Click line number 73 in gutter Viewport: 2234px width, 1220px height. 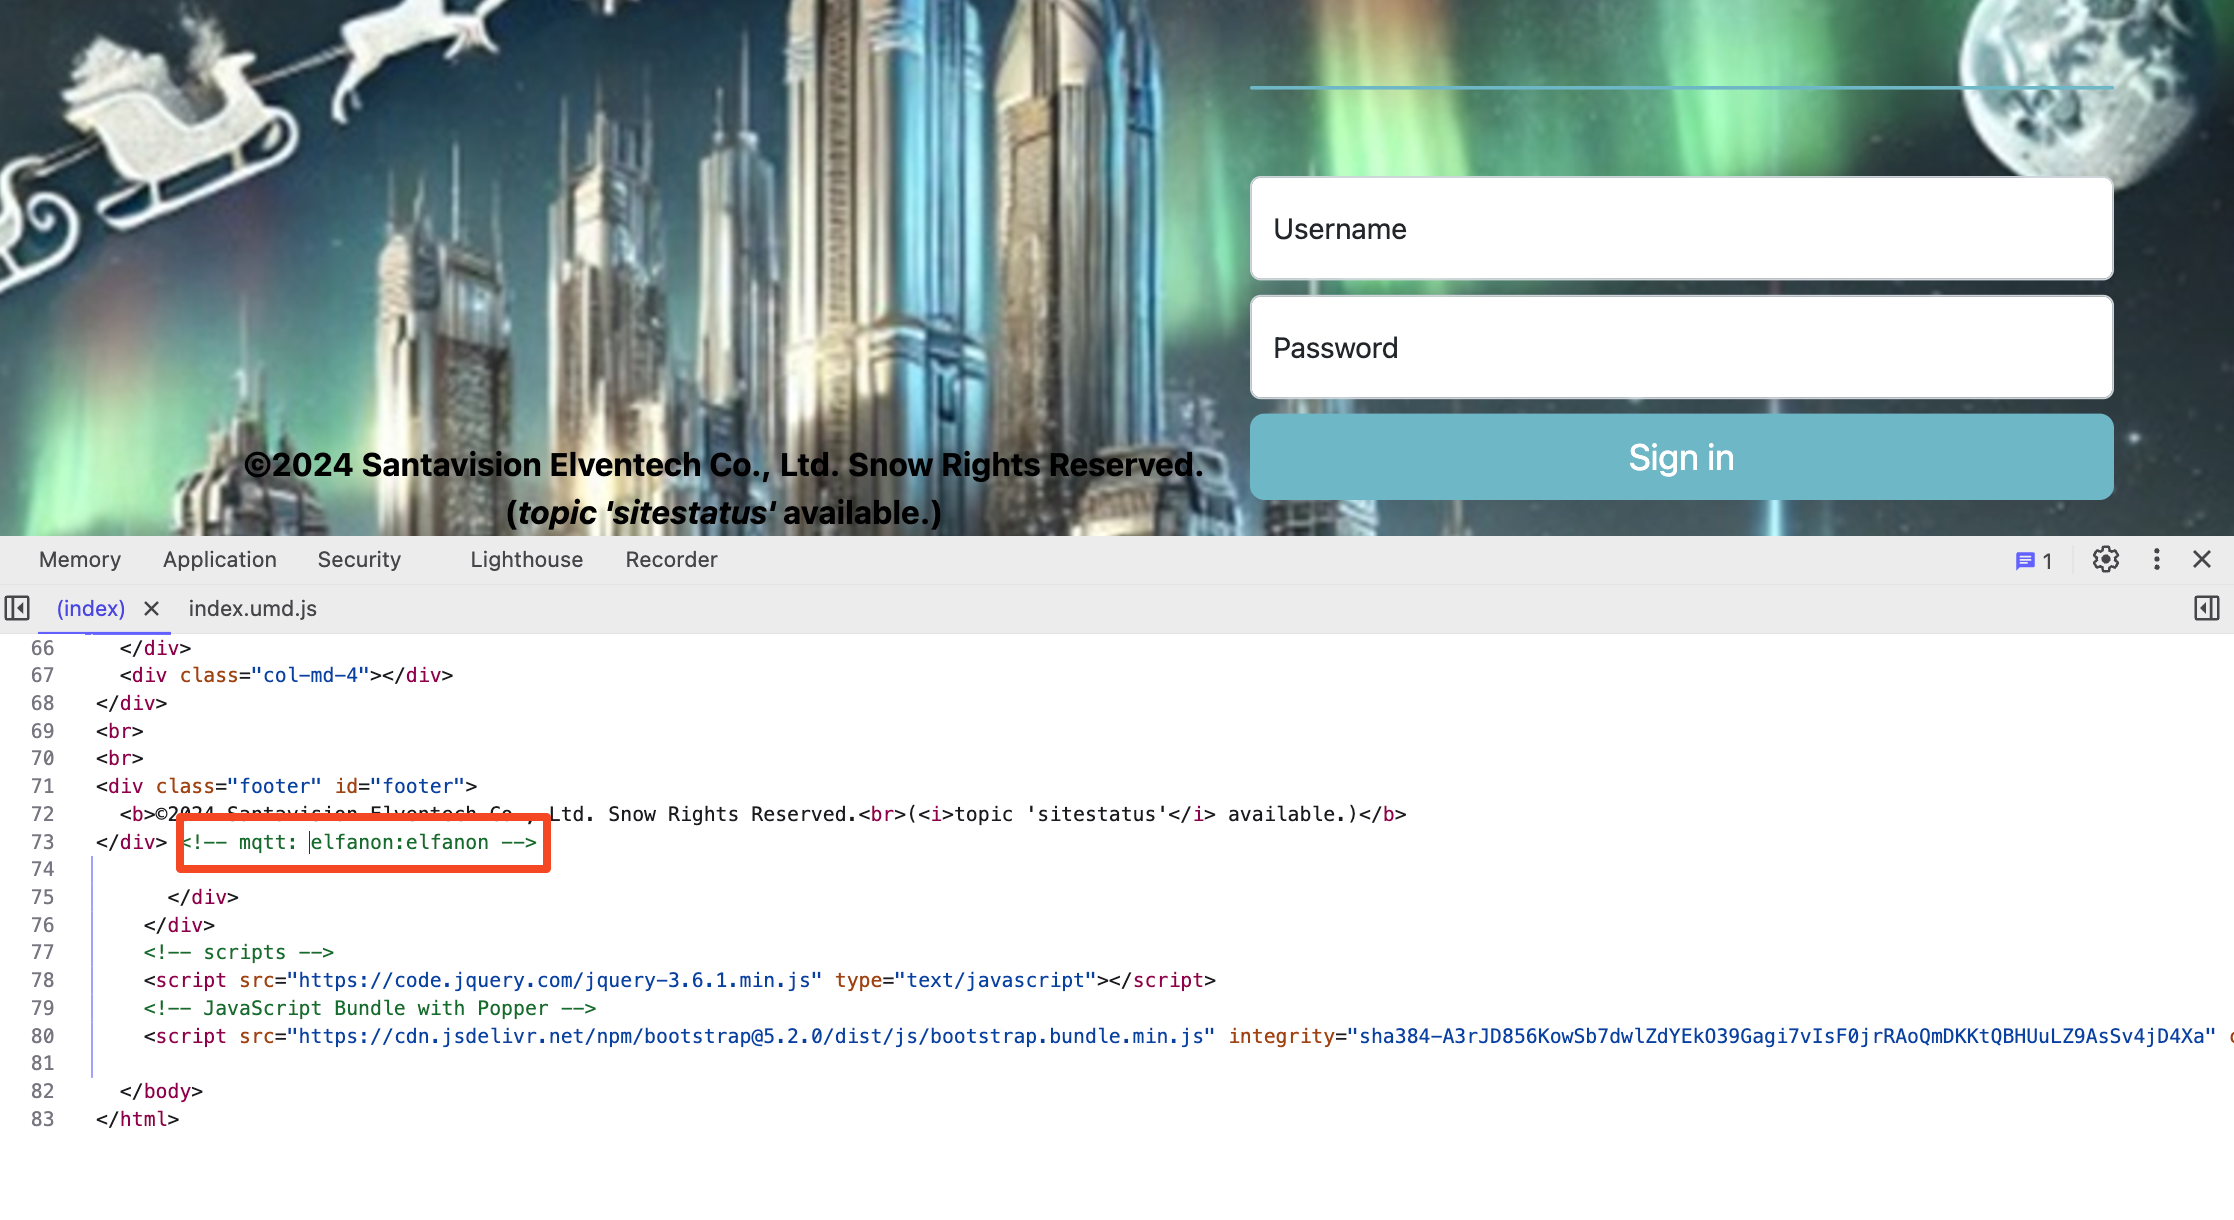point(42,842)
